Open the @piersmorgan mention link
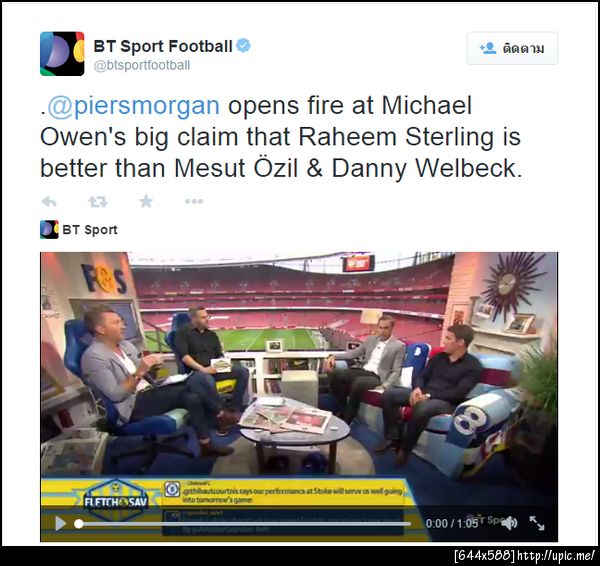 point(134,105)
